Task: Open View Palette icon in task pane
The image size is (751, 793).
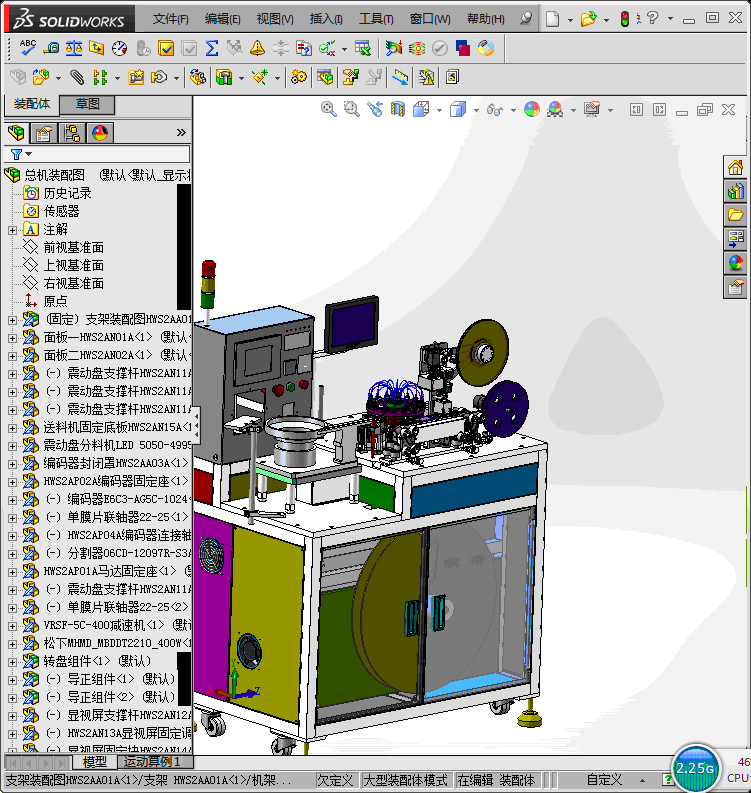Action: pyautogui.click(x=735, y=239)
